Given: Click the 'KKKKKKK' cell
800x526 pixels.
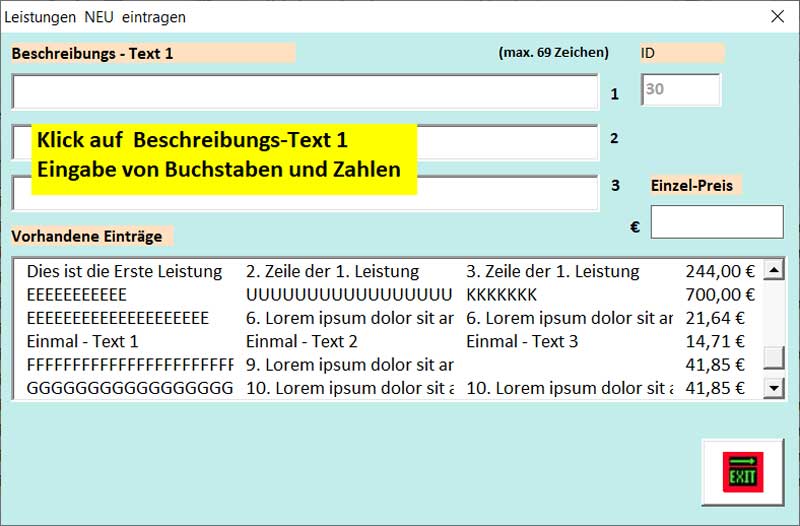Looking at the screenshot, I should (502, 295).
